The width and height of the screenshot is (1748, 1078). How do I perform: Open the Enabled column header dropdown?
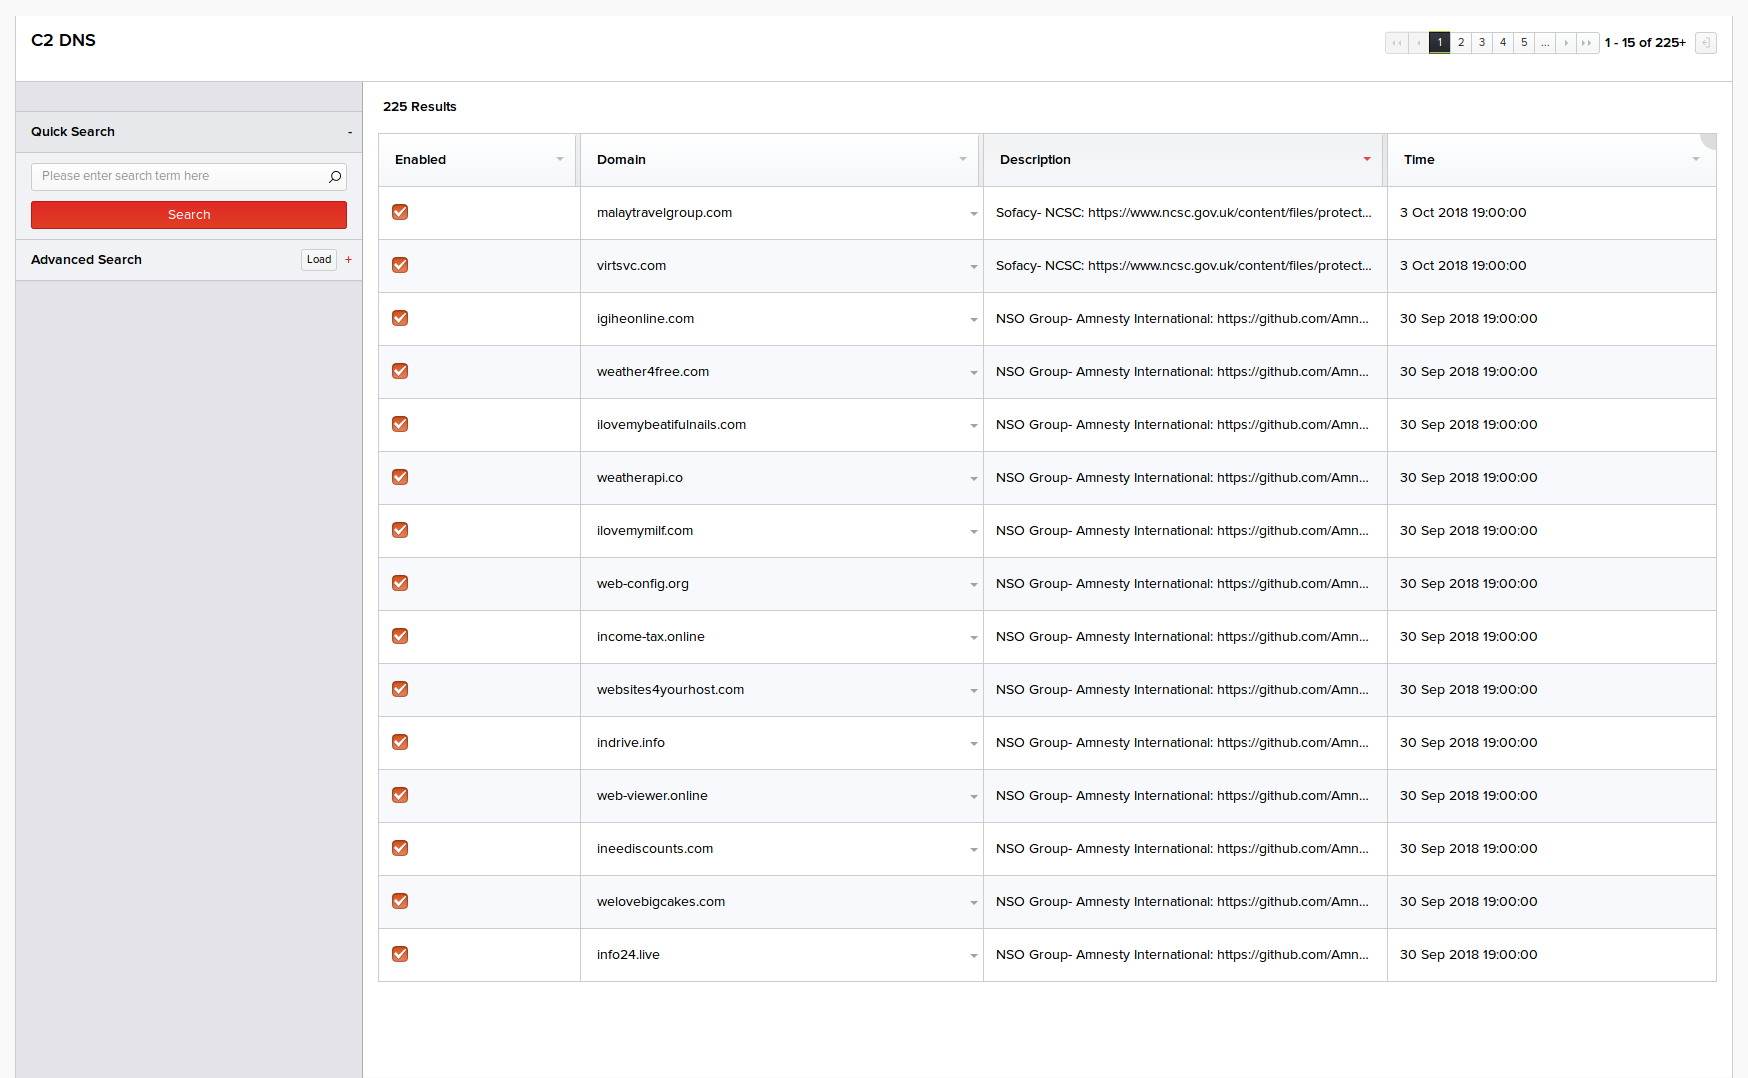(x=560, y=160)
